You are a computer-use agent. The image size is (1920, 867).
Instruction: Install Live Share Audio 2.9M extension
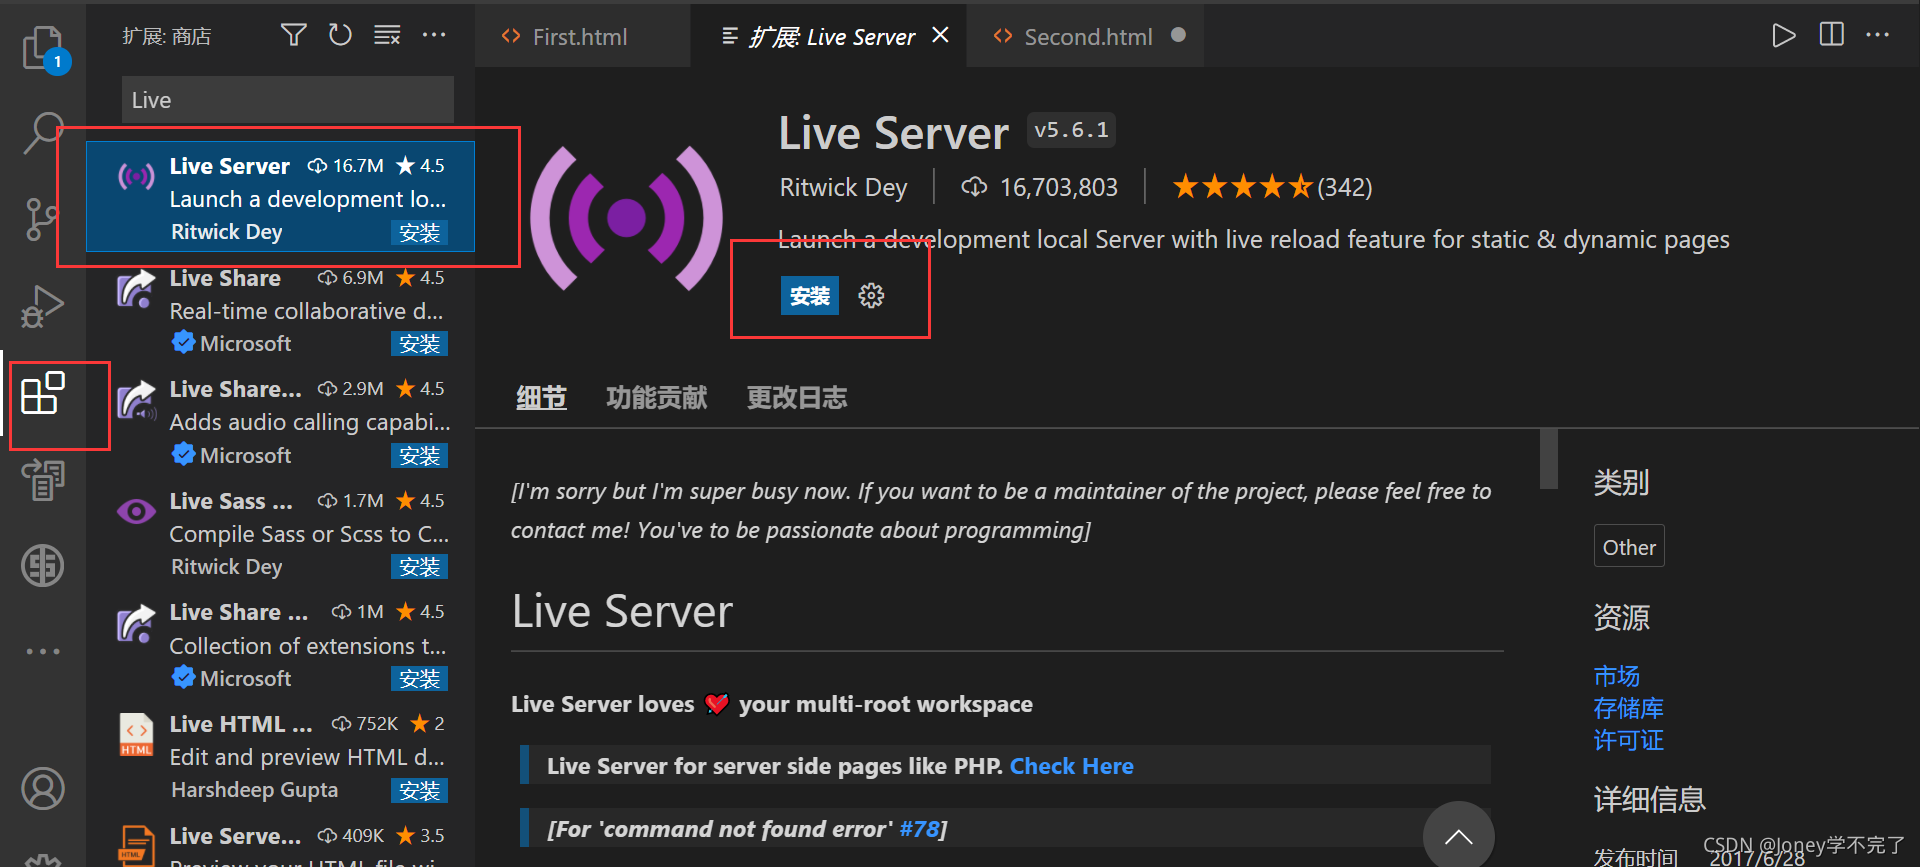419,456
